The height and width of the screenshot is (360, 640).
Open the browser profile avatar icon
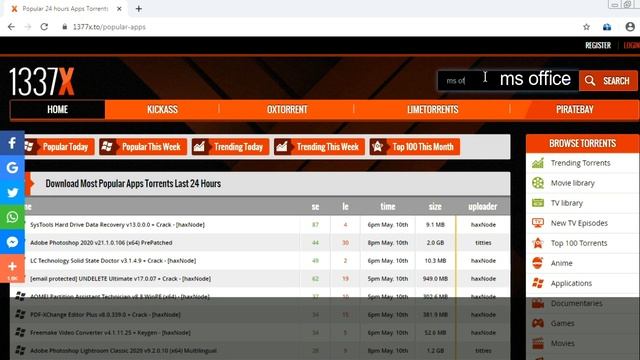tap(630, 27)
